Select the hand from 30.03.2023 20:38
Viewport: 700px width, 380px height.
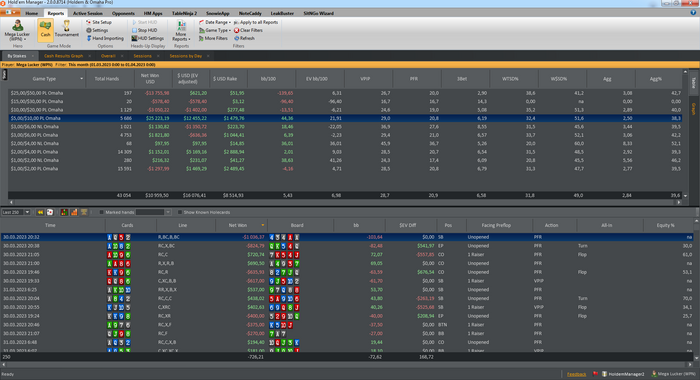[x=347, y=246]
